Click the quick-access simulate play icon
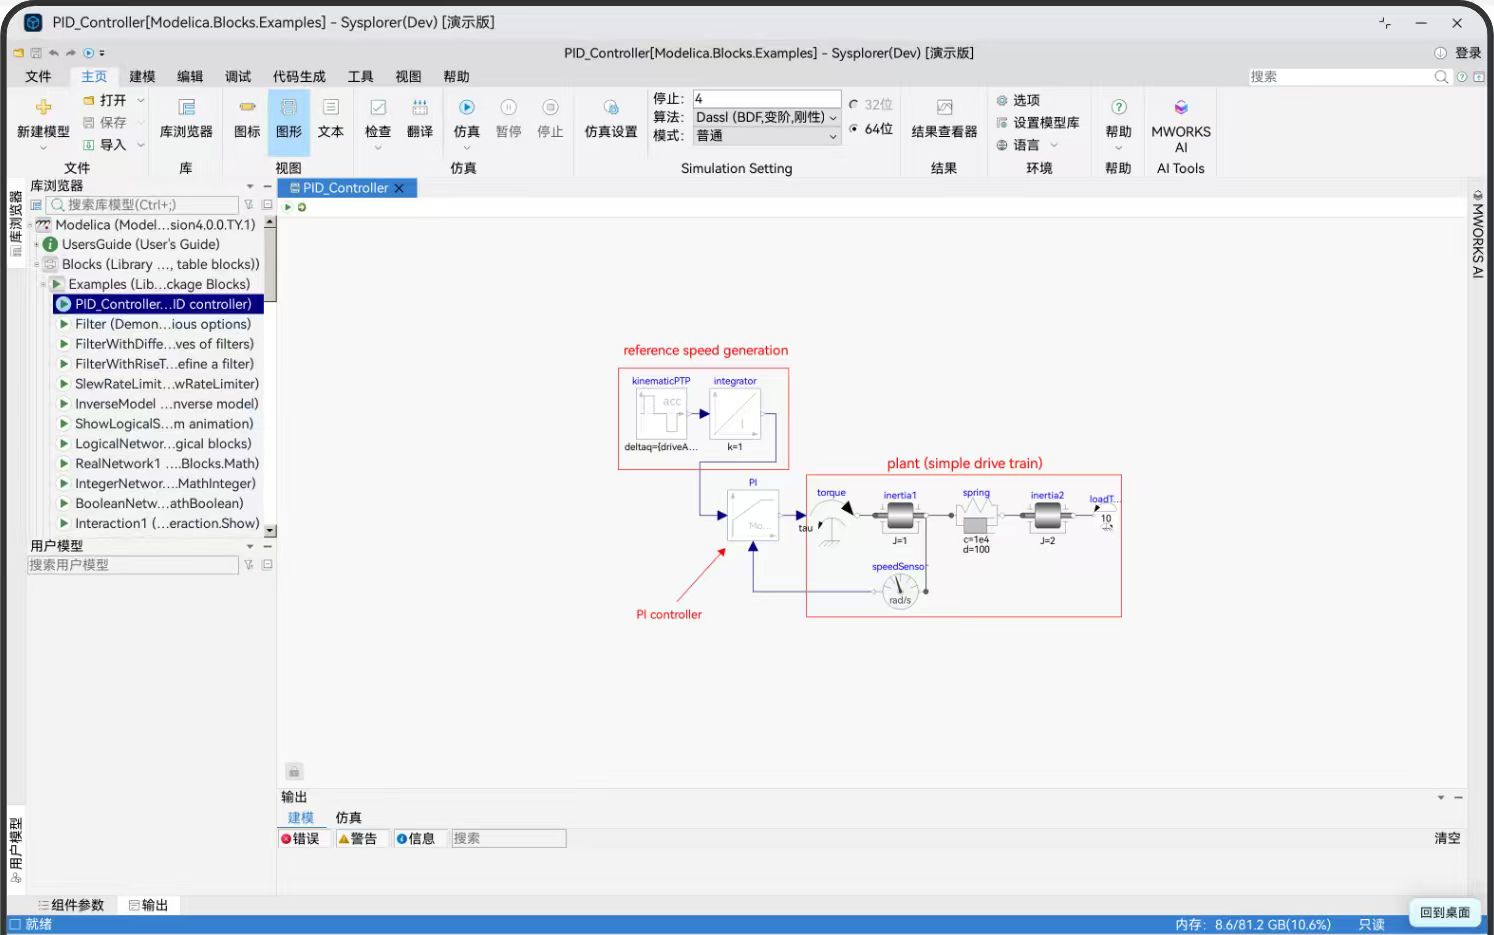Viewport: 1494px width, 935px height. click(88, 53)
